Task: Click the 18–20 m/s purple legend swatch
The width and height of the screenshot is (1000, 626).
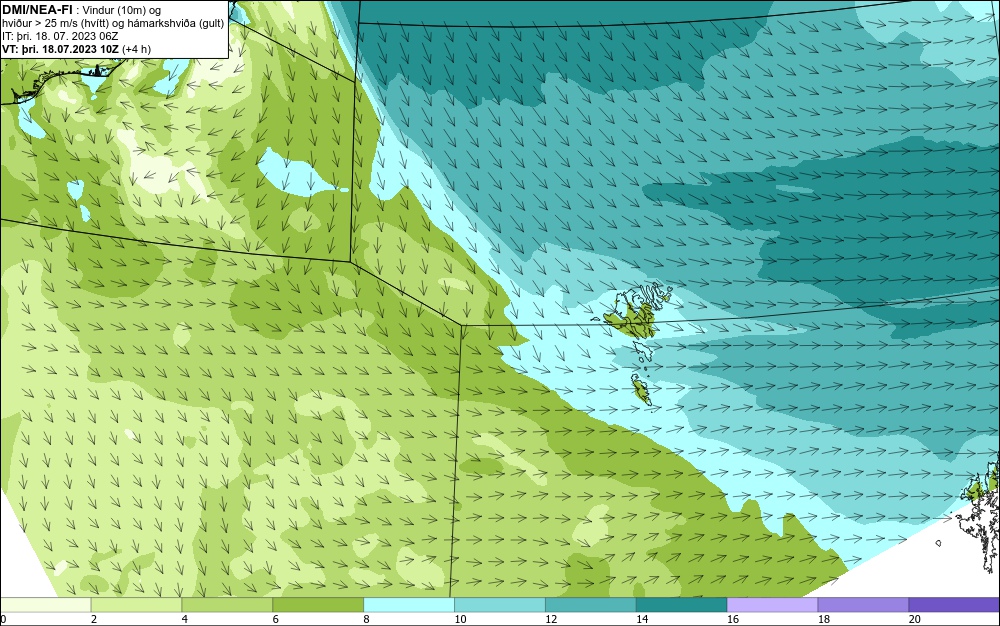Action: point(864,605)
